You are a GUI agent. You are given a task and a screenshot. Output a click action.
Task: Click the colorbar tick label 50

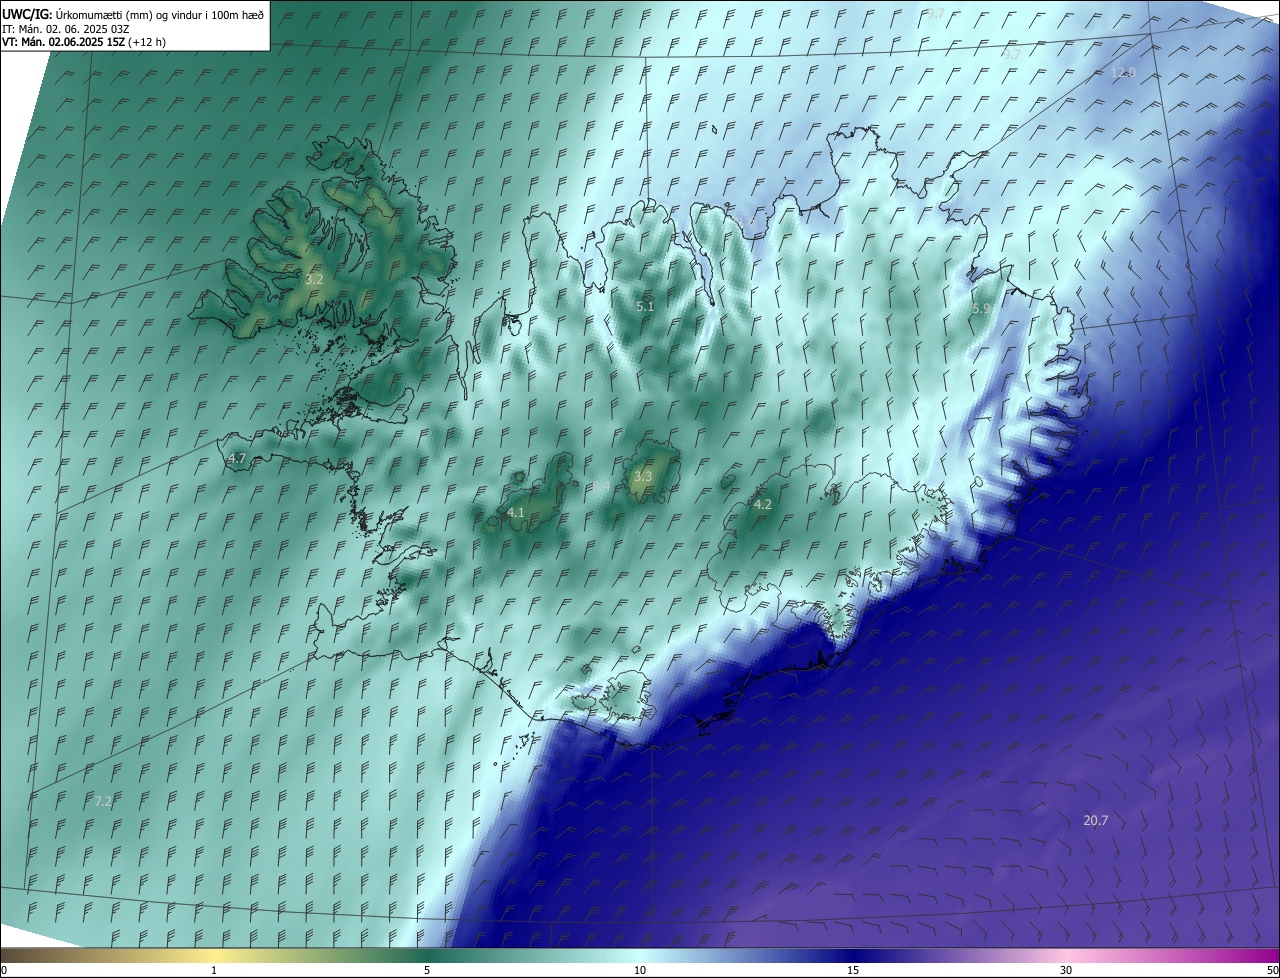tap(1272, 970)
